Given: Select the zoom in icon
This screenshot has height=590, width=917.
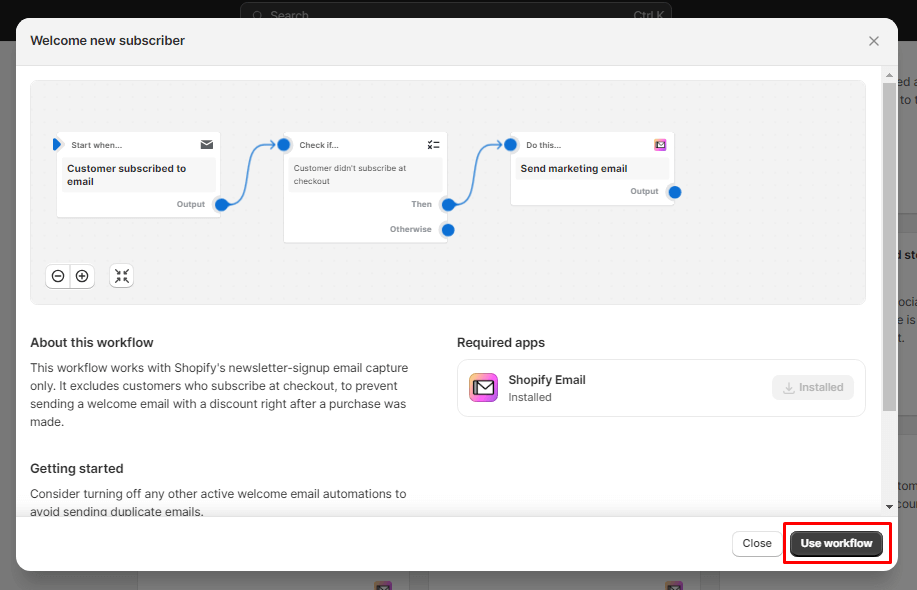Looking at the screenshot, I should [x=81, y=276].
